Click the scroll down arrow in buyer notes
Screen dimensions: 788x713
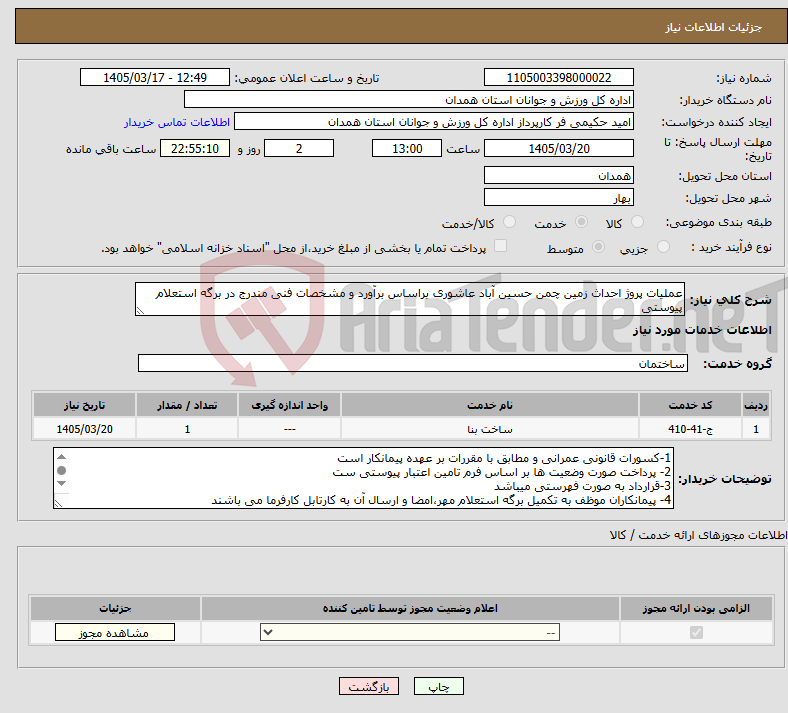[x=61, y=483]
